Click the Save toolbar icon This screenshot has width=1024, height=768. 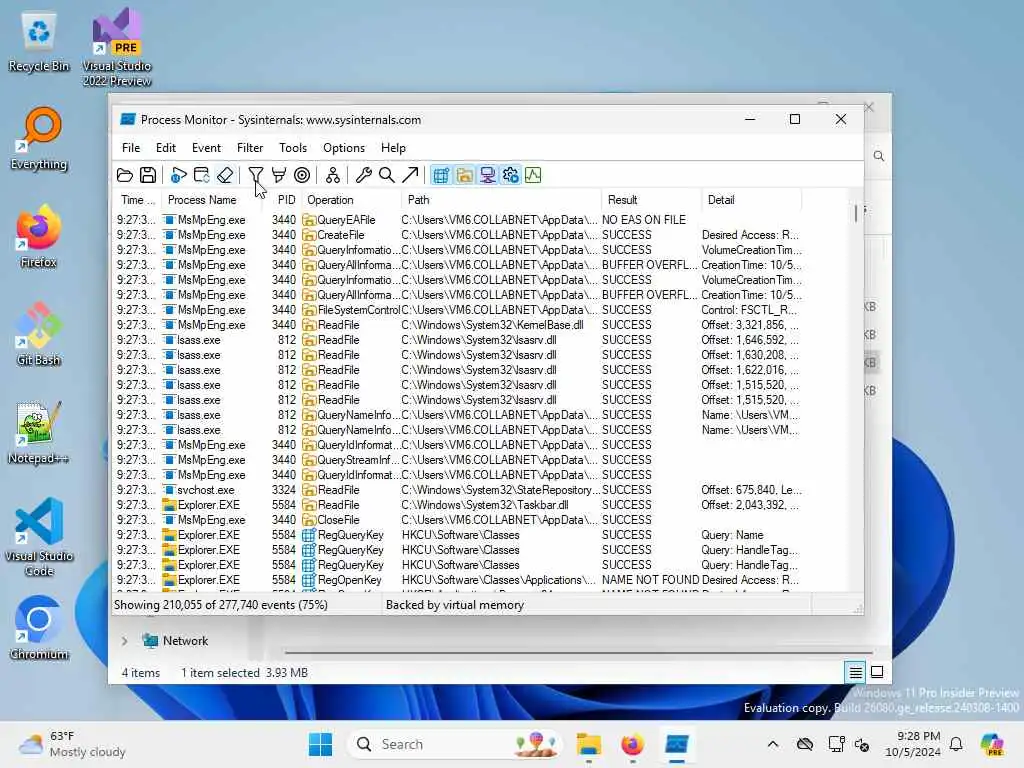pos(148,175)
